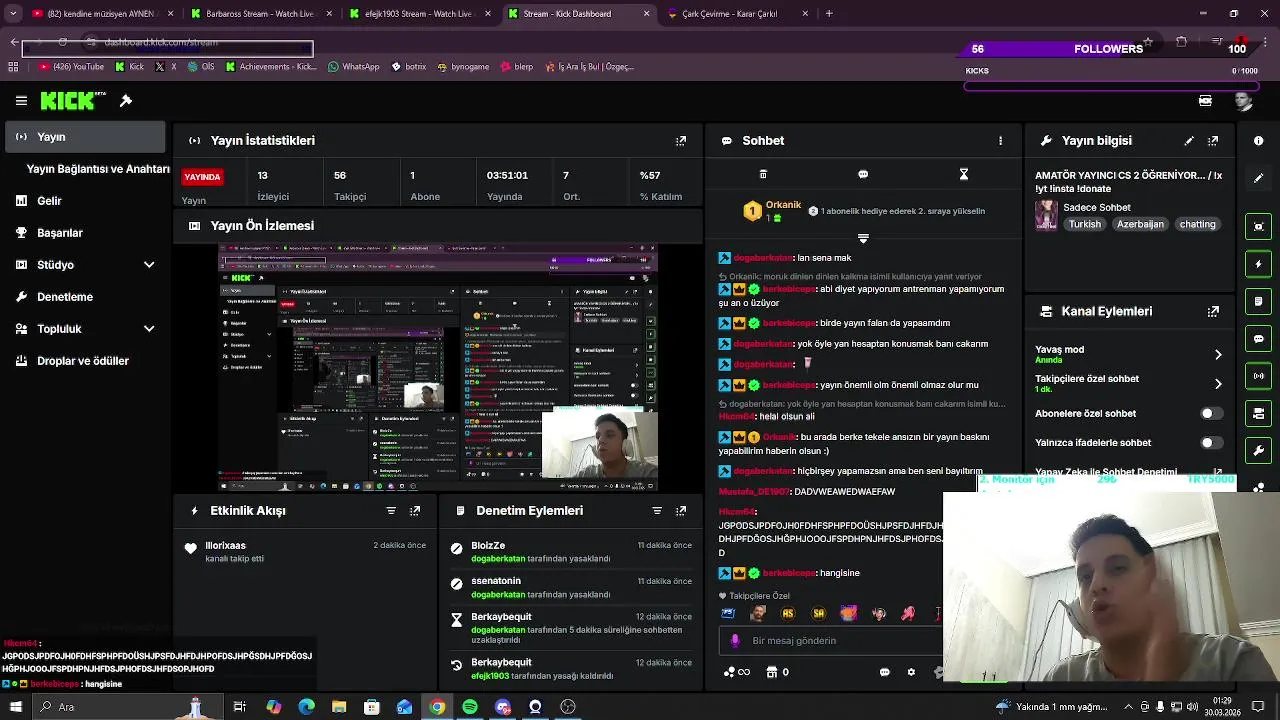
Task: Click the AS emote in chat
Action: (788, 614)
